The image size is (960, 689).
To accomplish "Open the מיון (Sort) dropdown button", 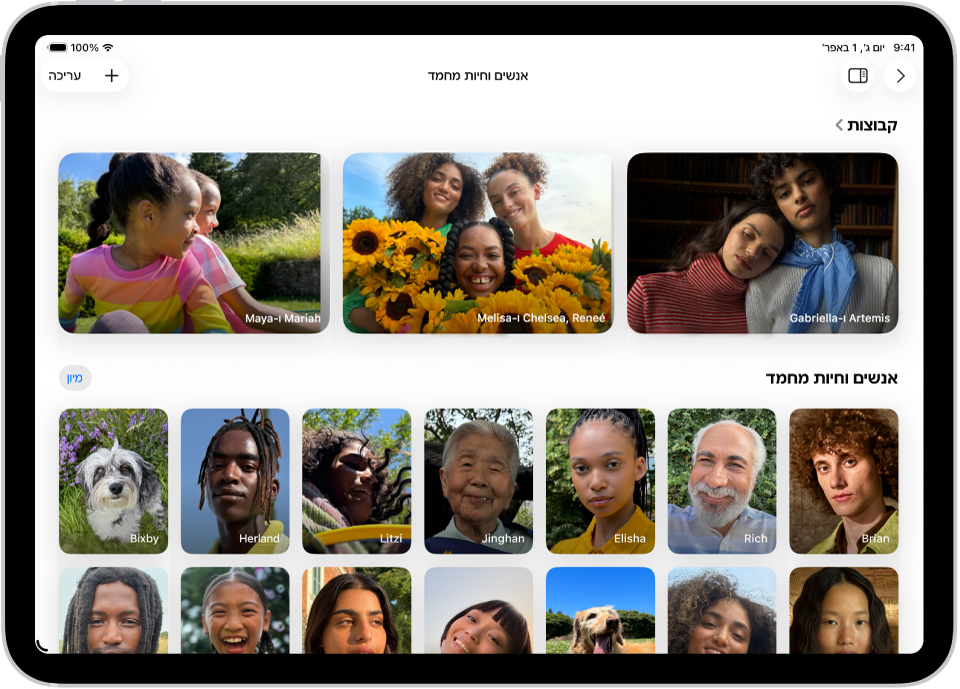I will click(75, 378).
